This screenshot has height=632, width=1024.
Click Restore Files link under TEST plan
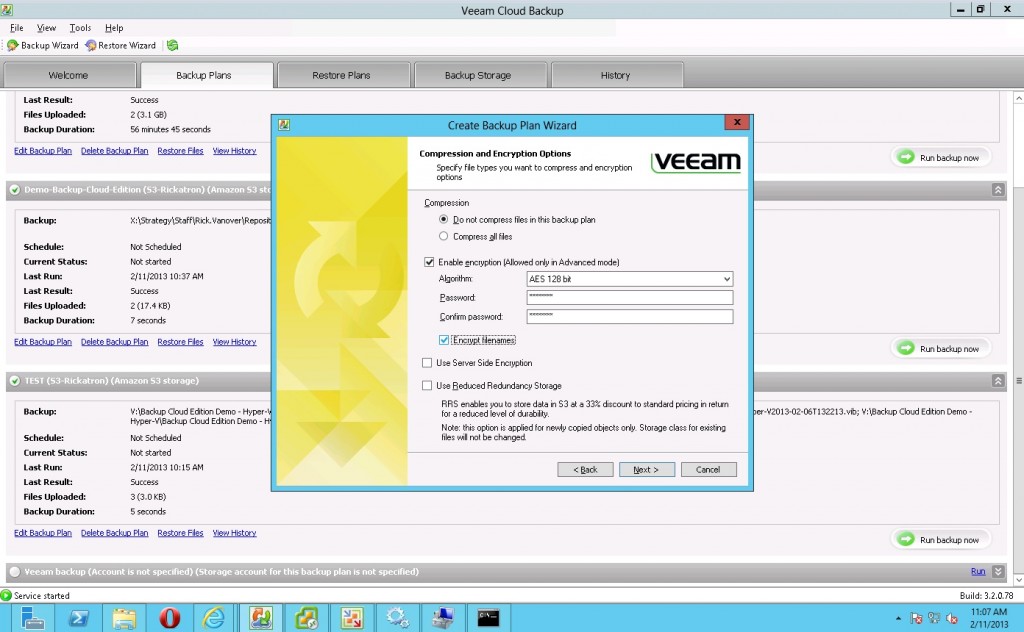tap(180, 533)
